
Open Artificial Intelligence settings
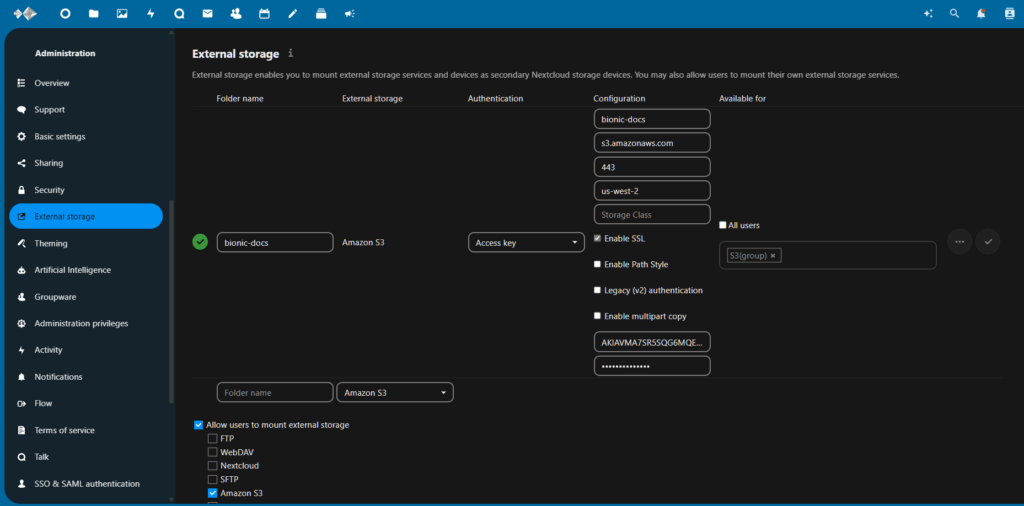tap(86, 270)
